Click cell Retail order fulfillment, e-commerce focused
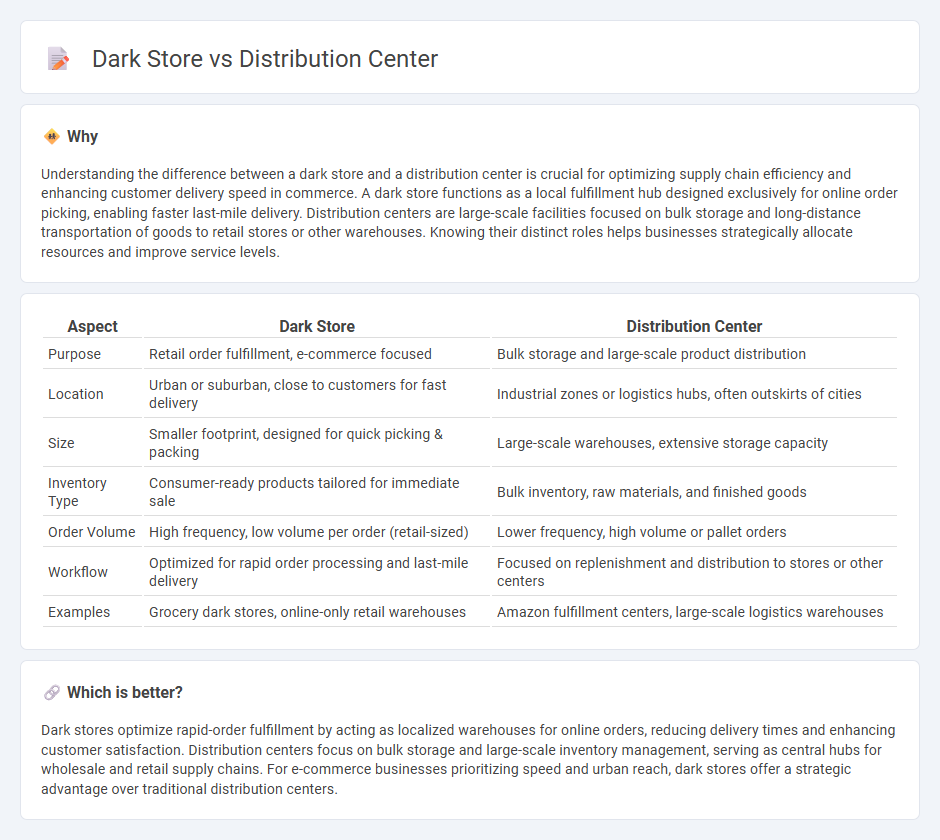The height and width of the screenshot is (840, 940). point(317,354)
